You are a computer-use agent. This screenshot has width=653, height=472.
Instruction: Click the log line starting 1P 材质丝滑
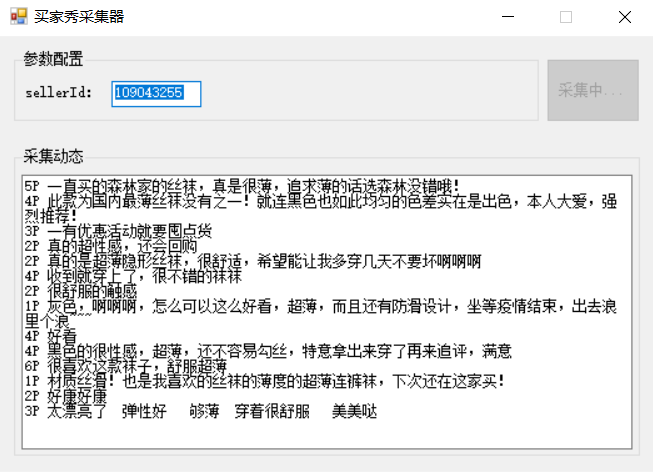tap(264, 381)
